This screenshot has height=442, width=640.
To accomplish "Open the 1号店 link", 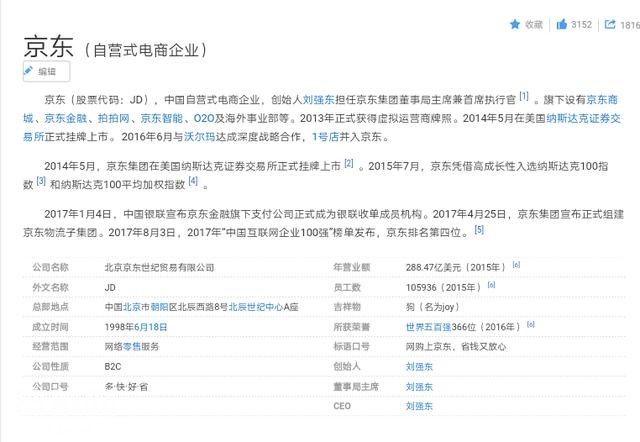I will click(326, 137).
